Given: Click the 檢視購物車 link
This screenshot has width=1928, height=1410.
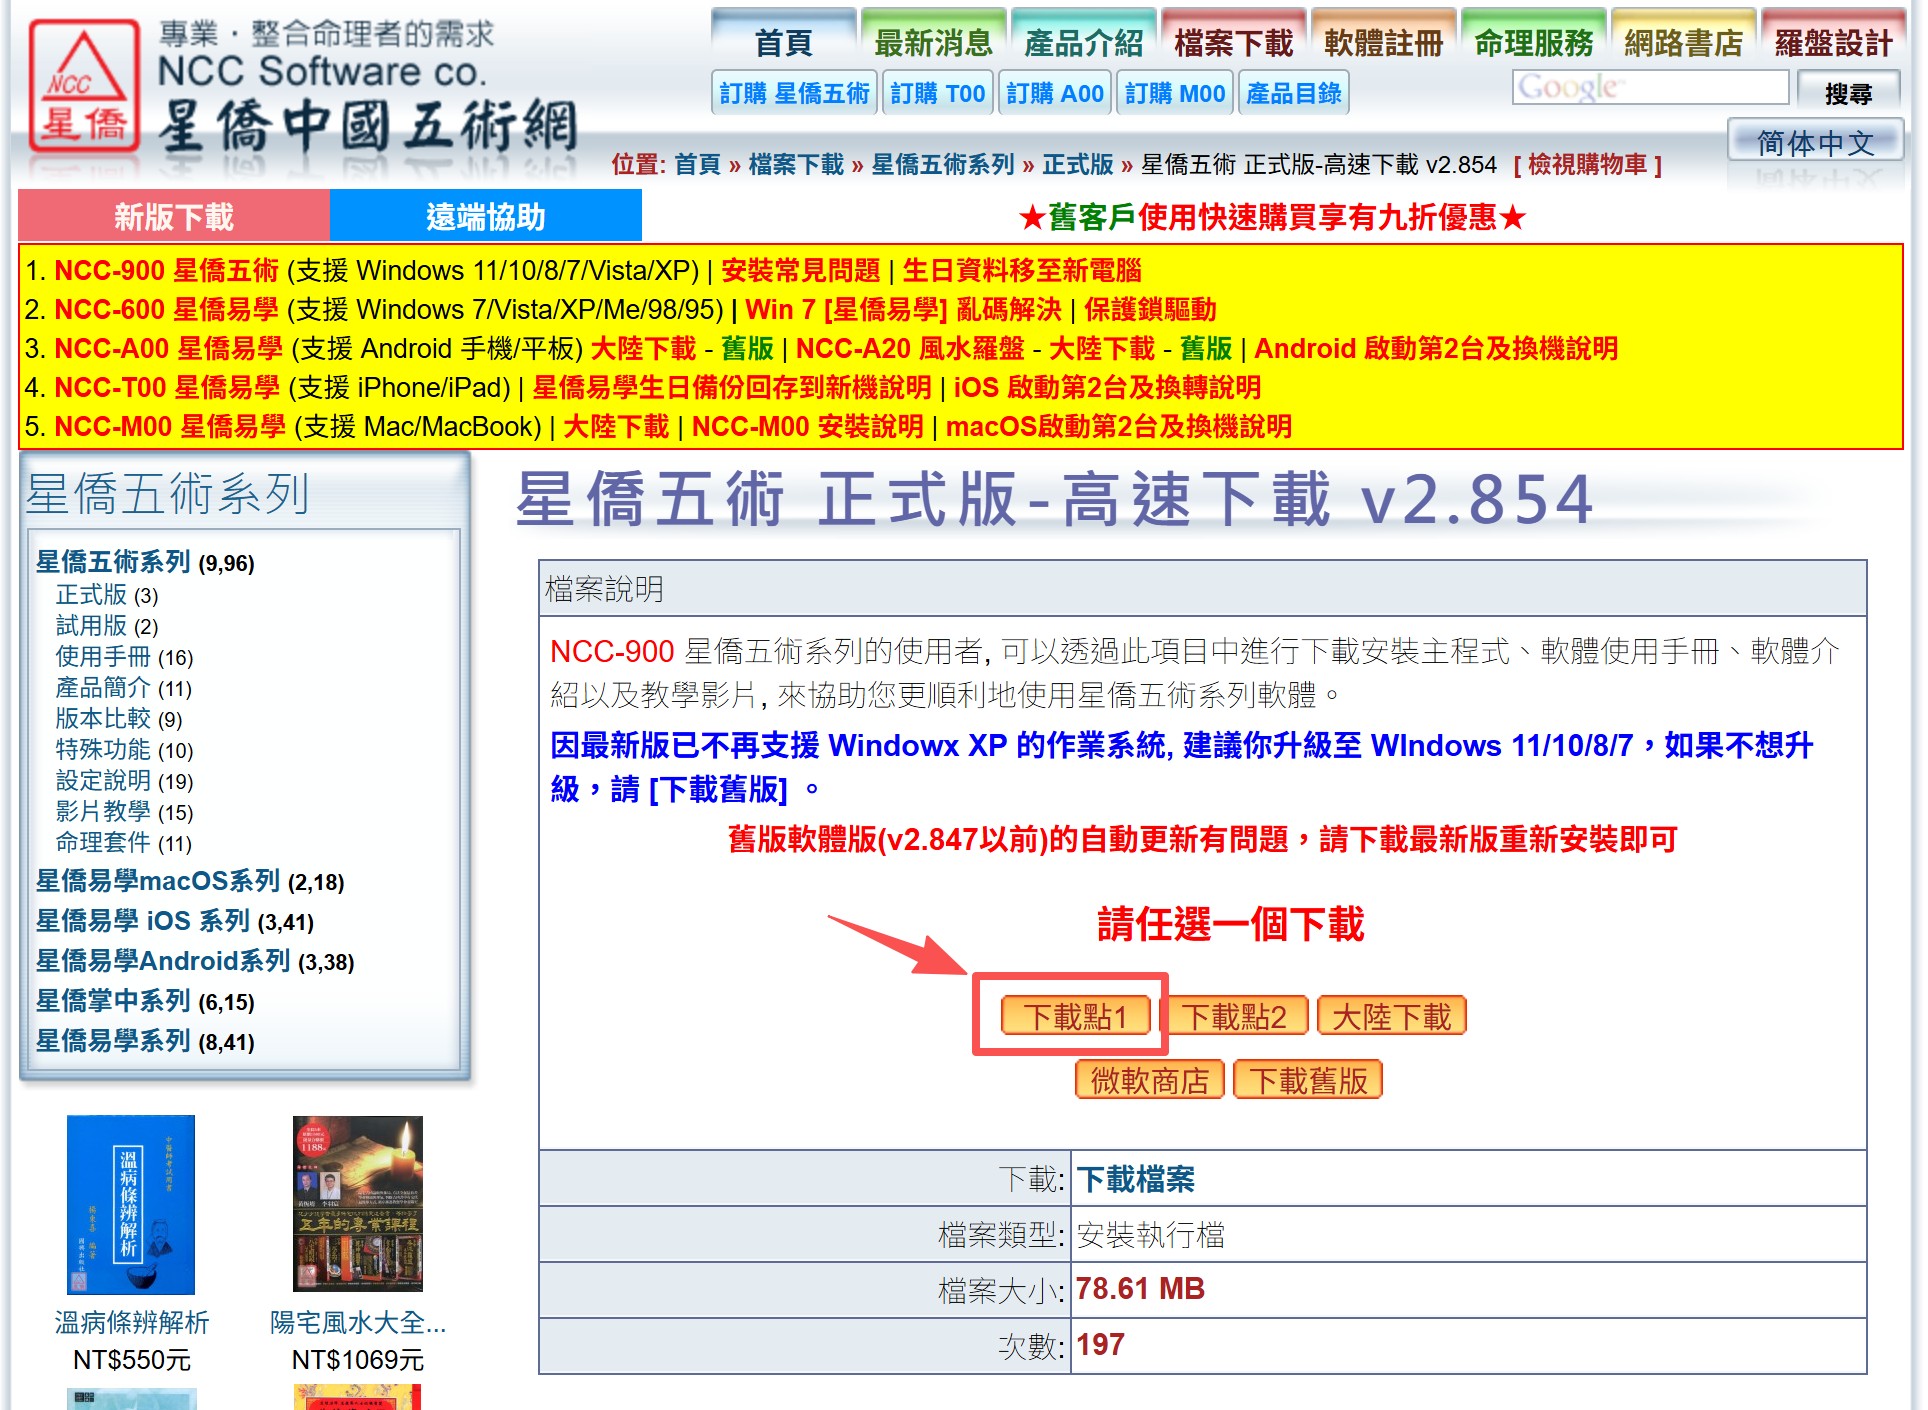Looking at the screenshot, I should (x=1587, y=165).
